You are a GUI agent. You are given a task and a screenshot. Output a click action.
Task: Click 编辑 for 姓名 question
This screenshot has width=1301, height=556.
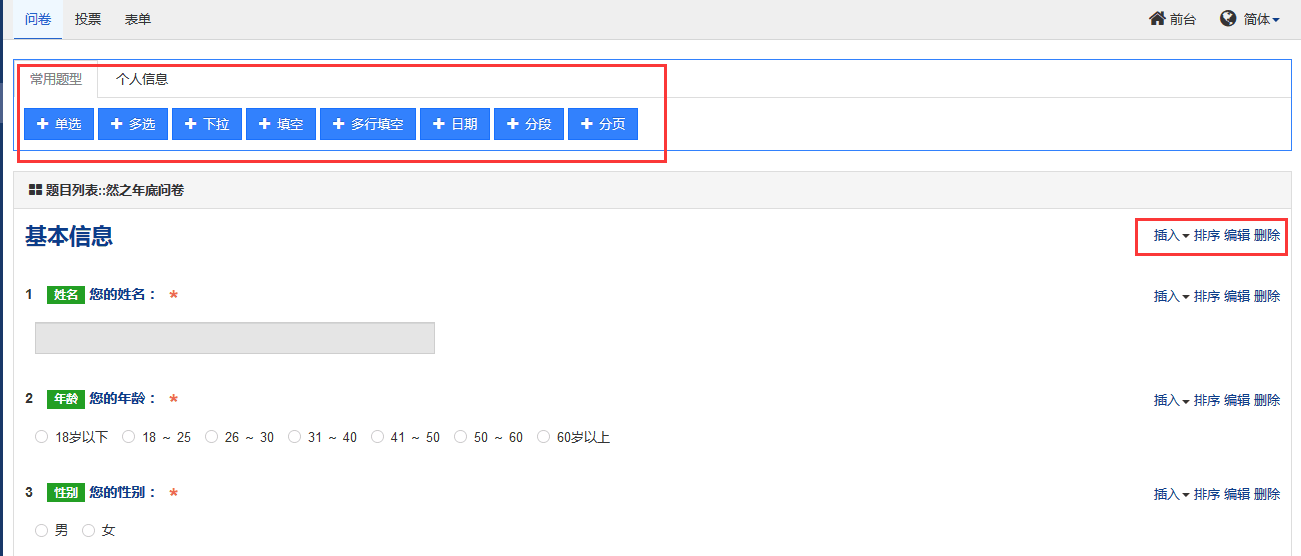(x=1237, y=296)
